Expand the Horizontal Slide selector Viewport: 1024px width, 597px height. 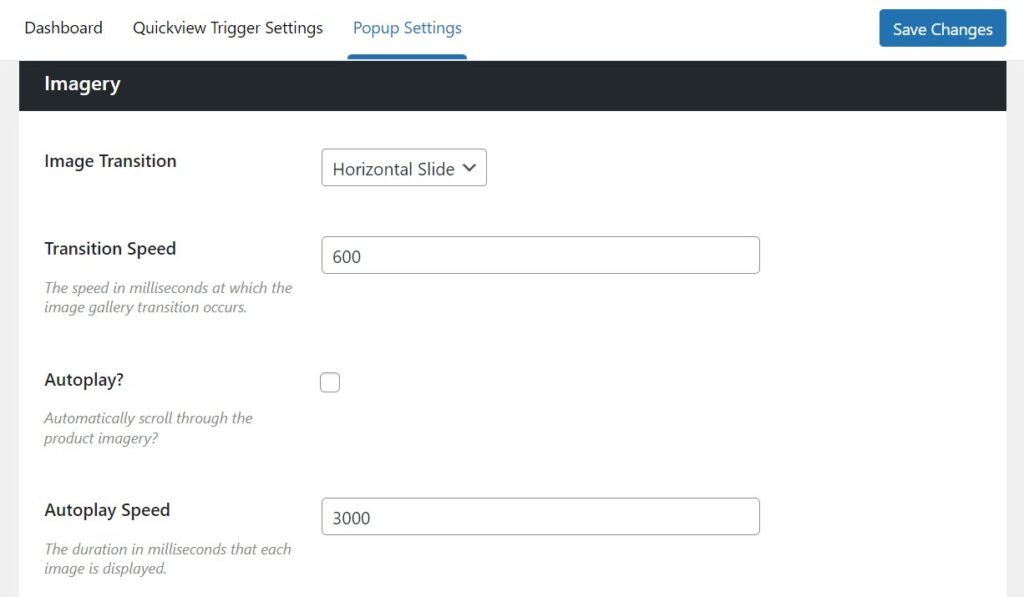click(x=403, y=167)
